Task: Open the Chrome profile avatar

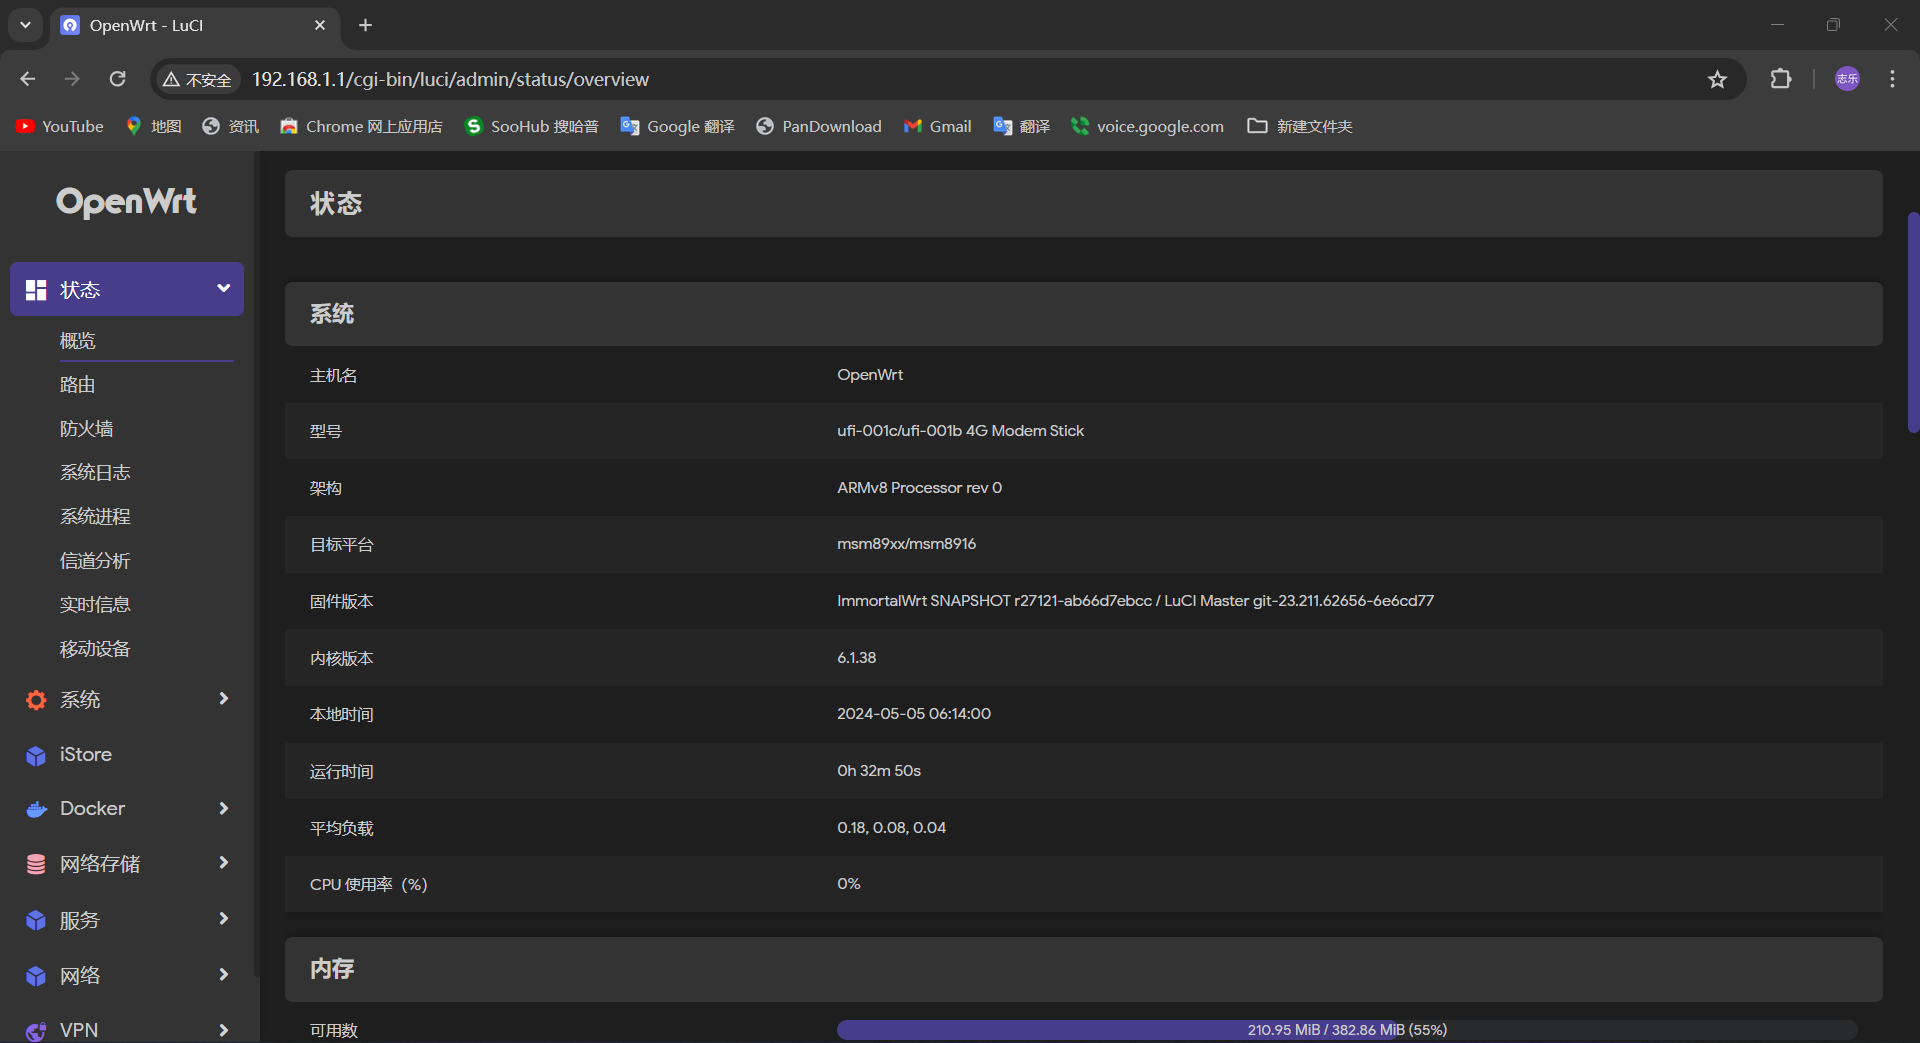Action: (1847, 79)
